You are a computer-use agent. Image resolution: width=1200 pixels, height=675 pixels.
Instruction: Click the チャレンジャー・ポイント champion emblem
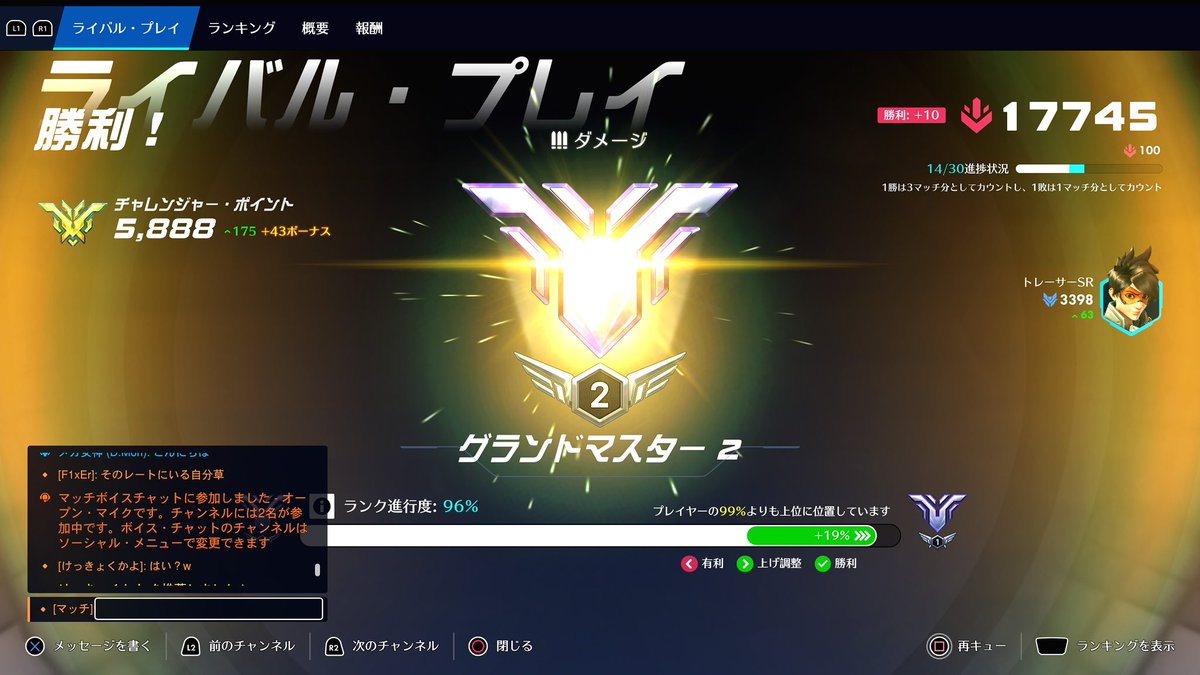tap(75, 219)
